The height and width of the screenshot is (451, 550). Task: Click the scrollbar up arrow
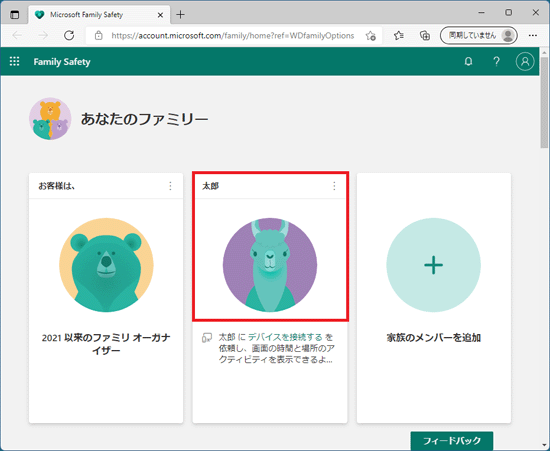pyautogui.click(x=544, y=52)
